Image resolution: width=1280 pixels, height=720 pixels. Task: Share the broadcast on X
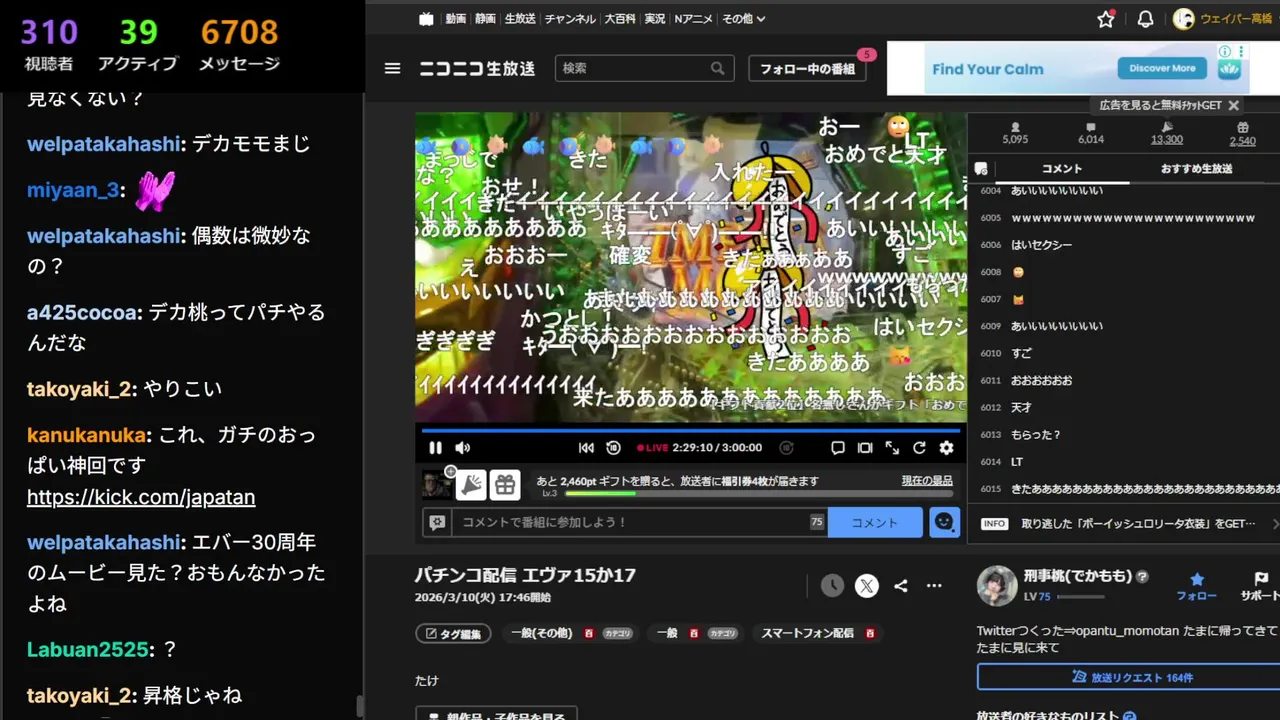[866, 586]
